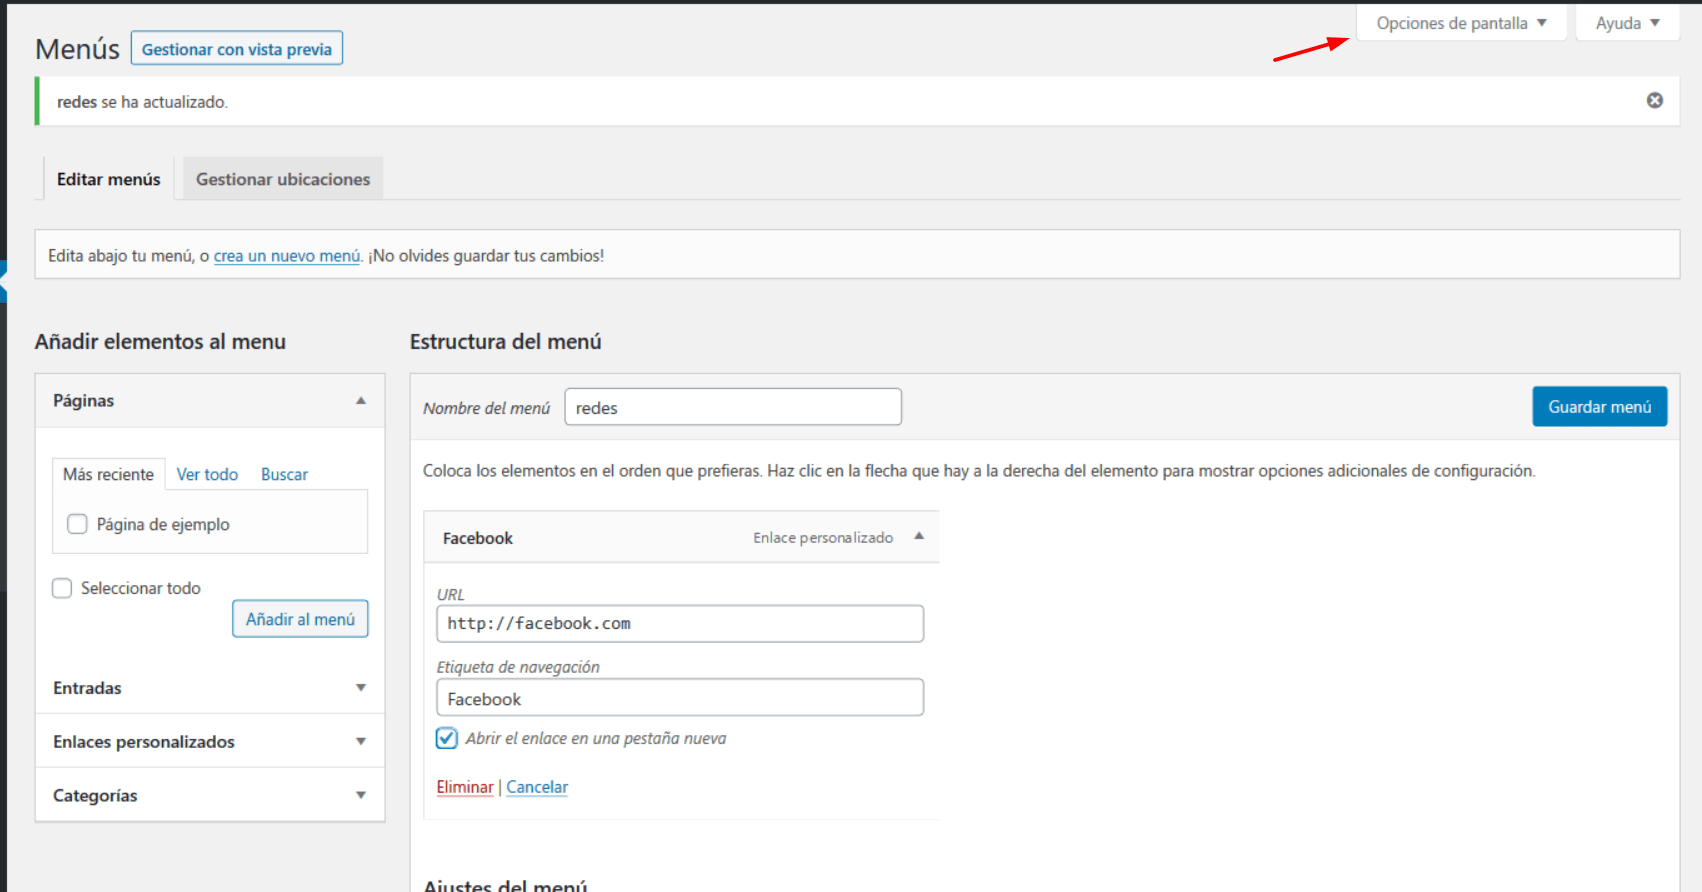Select the Más reciente tab

108,474
